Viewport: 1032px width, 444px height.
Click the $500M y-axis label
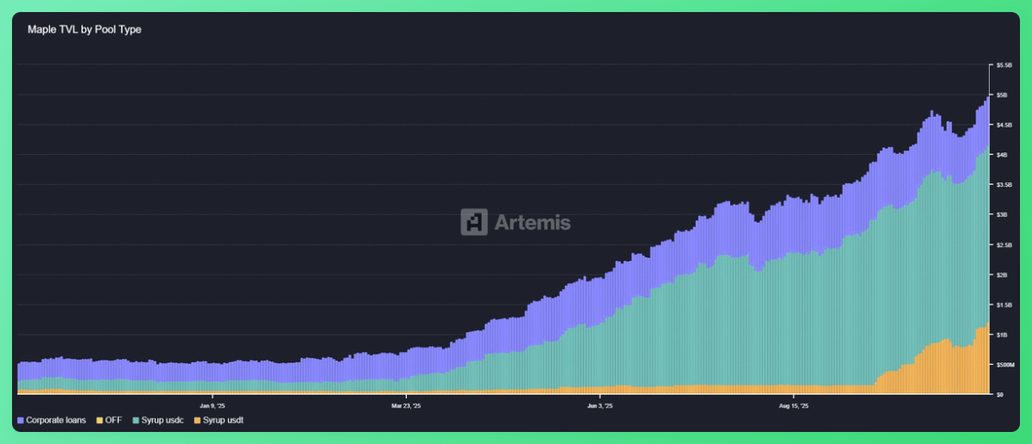1005,365
